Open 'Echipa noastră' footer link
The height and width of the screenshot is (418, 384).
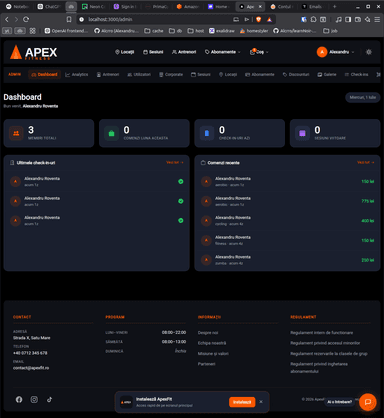tap(212, 343)
